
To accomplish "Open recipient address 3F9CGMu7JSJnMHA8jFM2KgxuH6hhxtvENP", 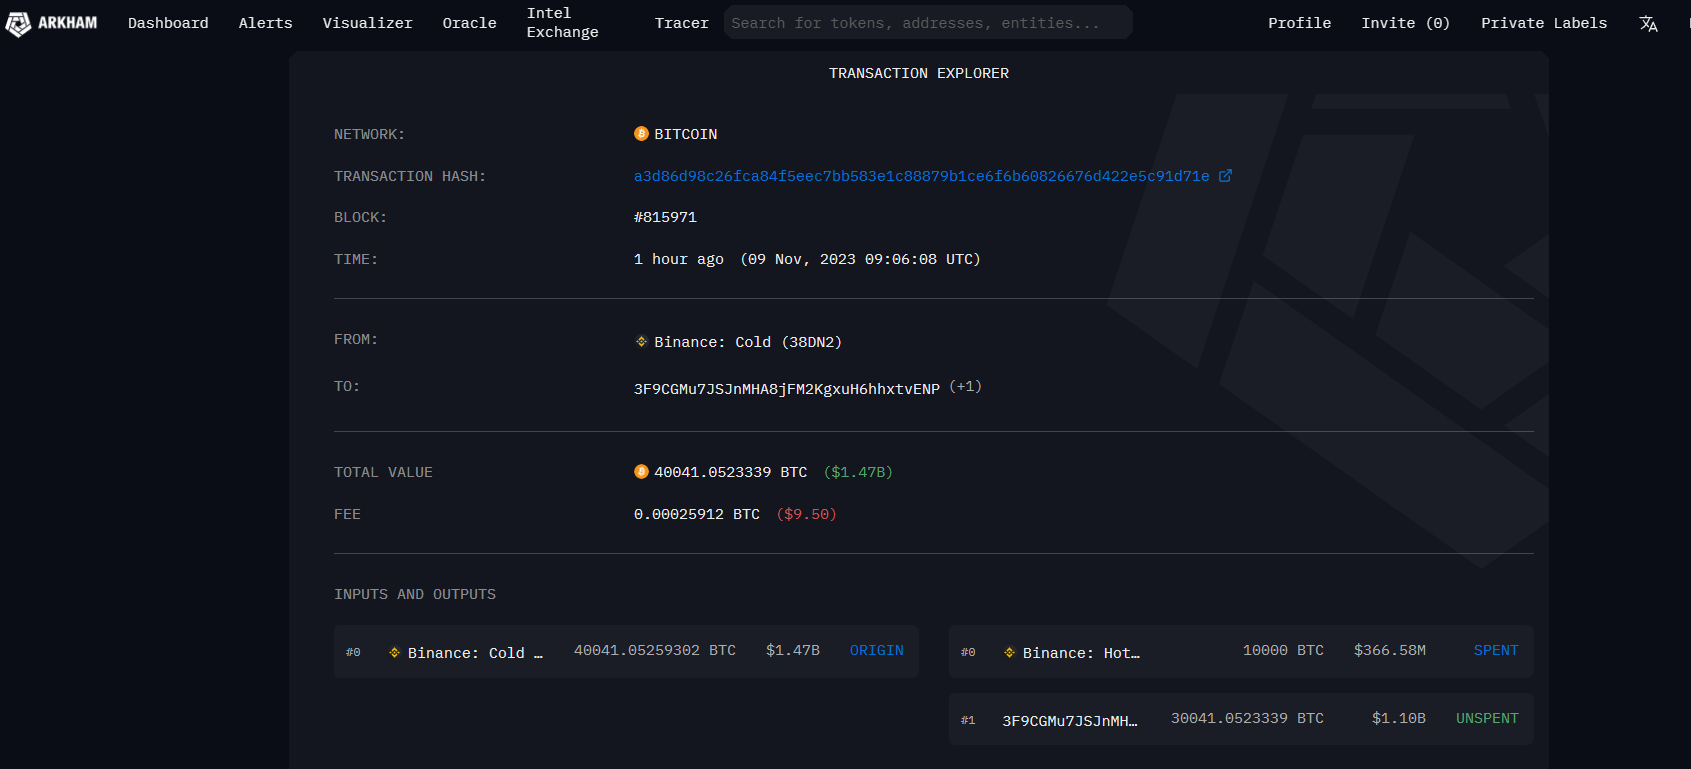I will (787, 389).
